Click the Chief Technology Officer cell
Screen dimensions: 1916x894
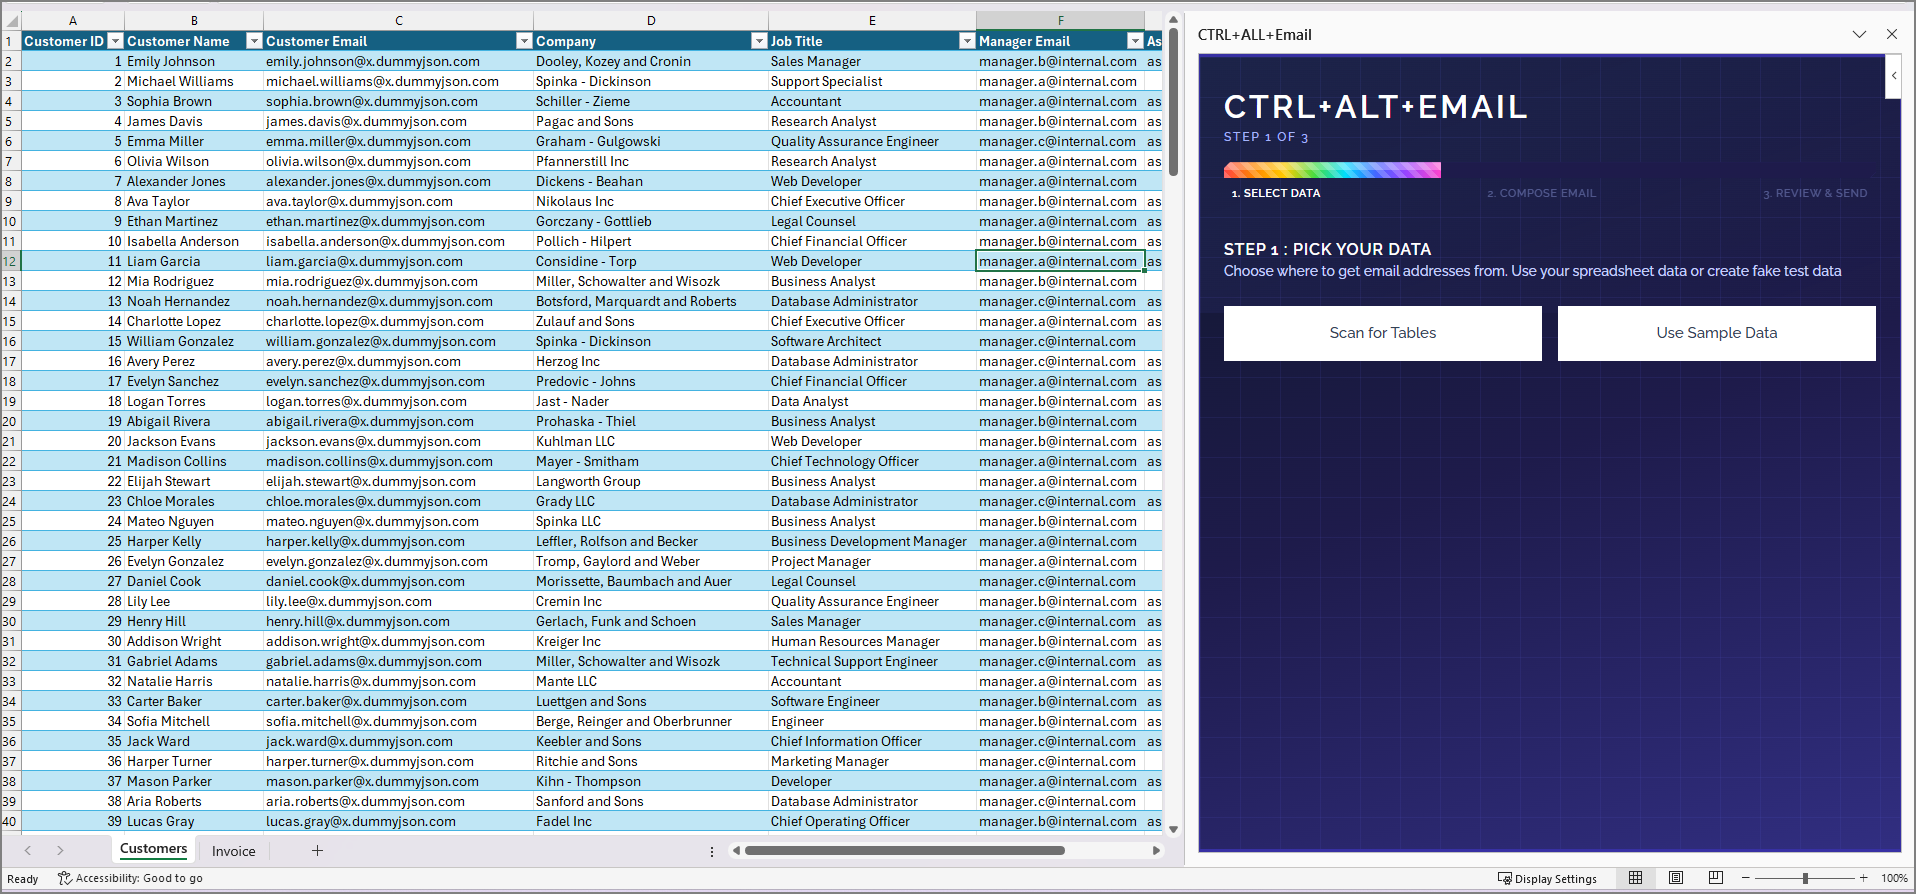872,461
